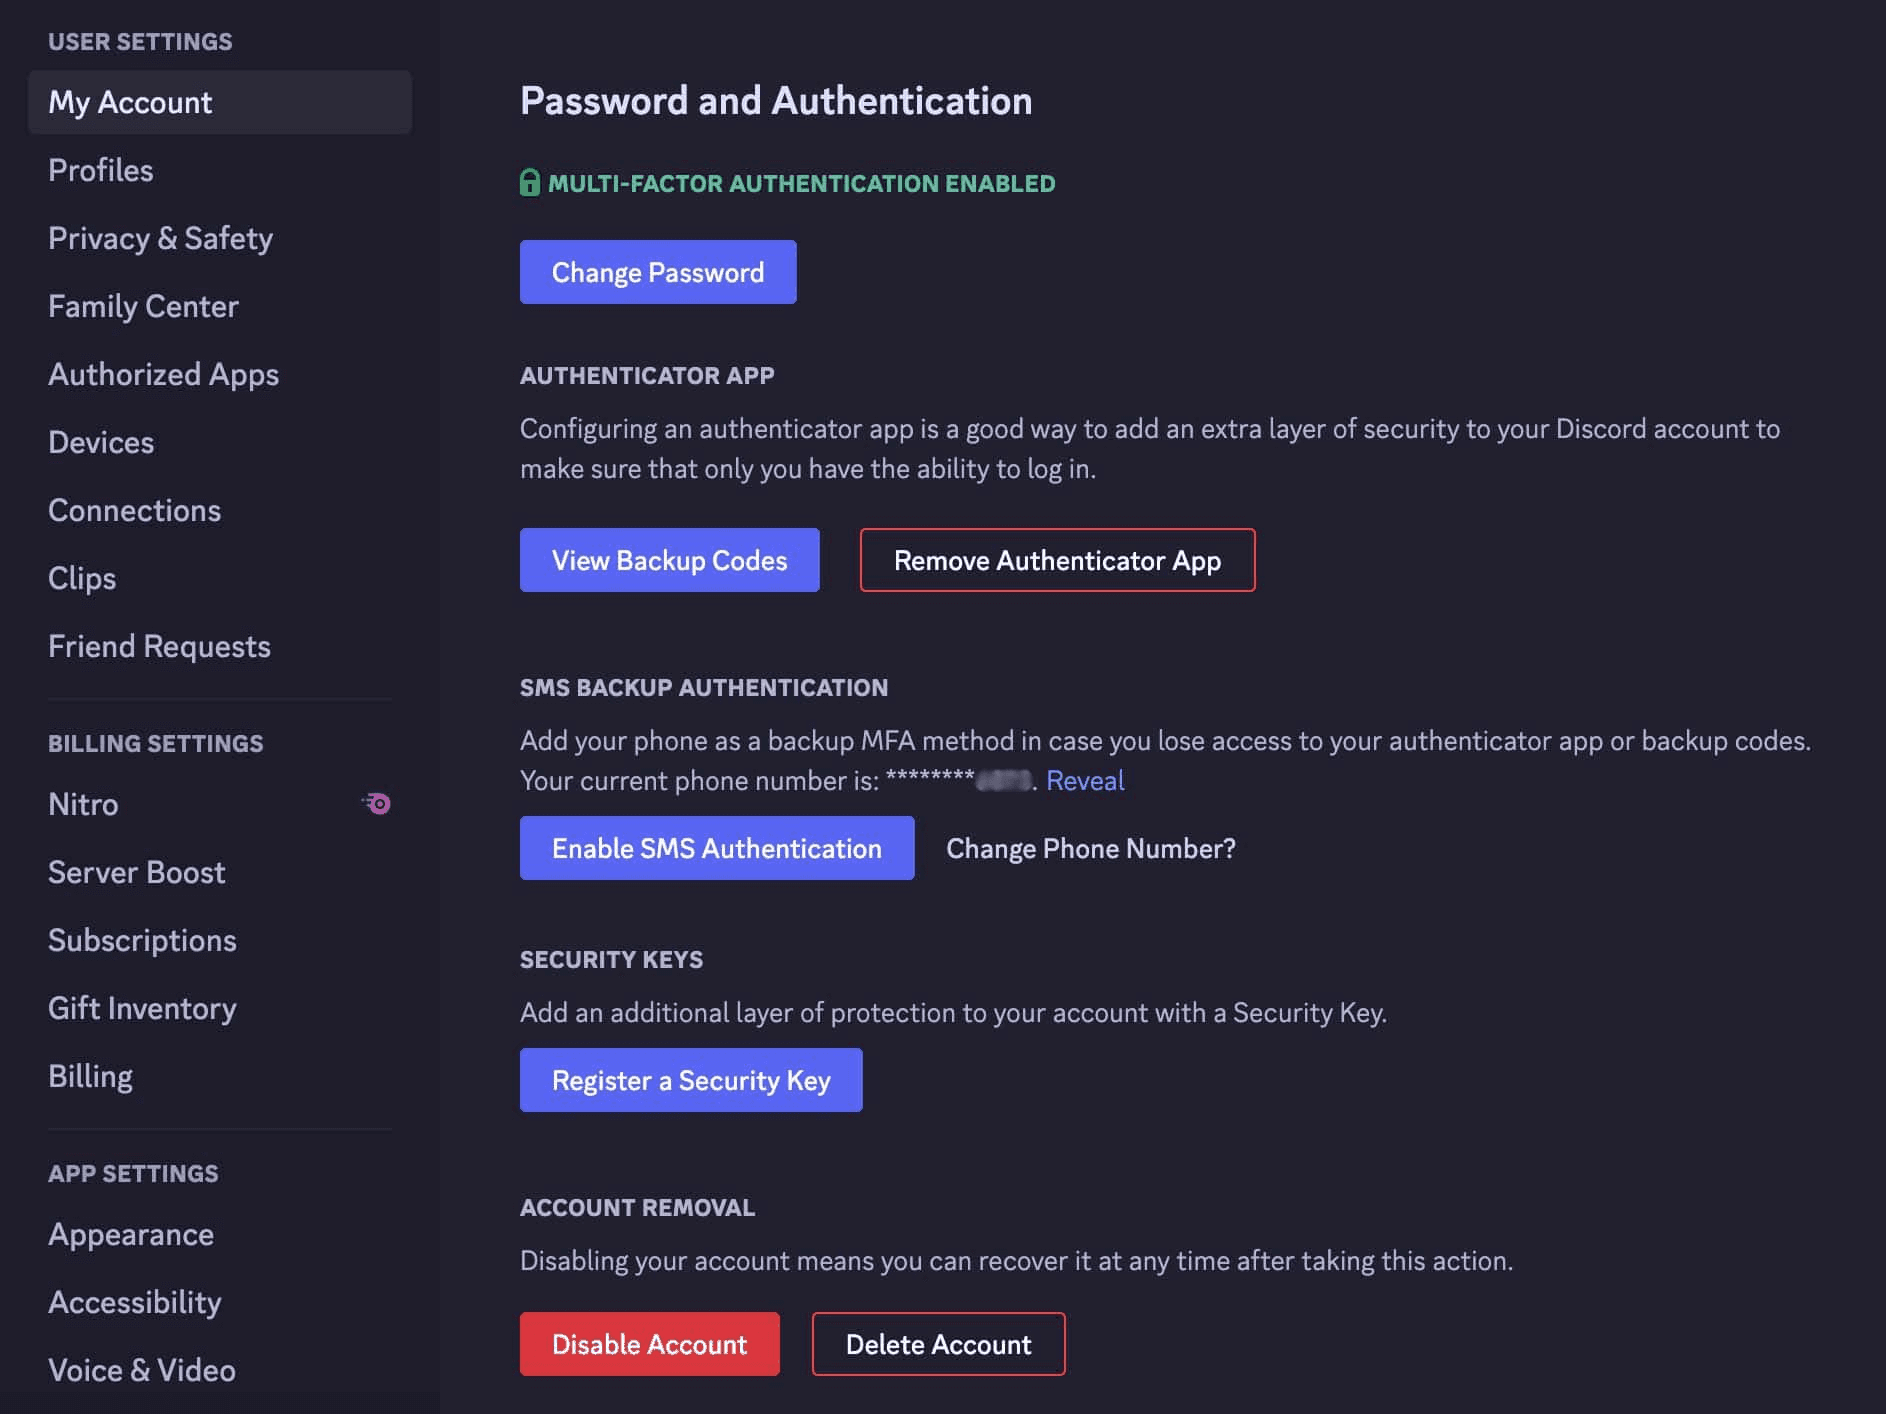Go to Privacy & Safety settings
This screenshot has width=1886, height=1414.
220,238
